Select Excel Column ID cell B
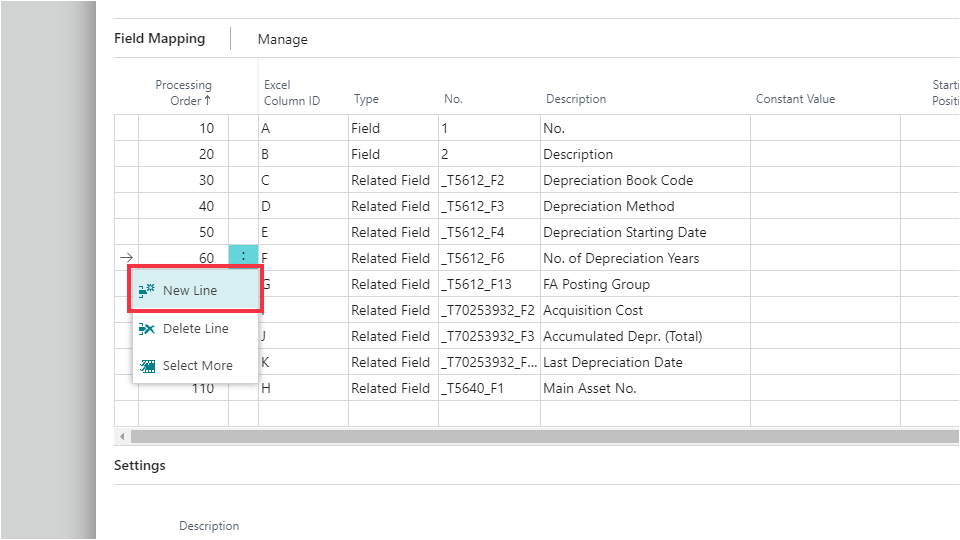The image size is (960, 540). tap(303, 154)
